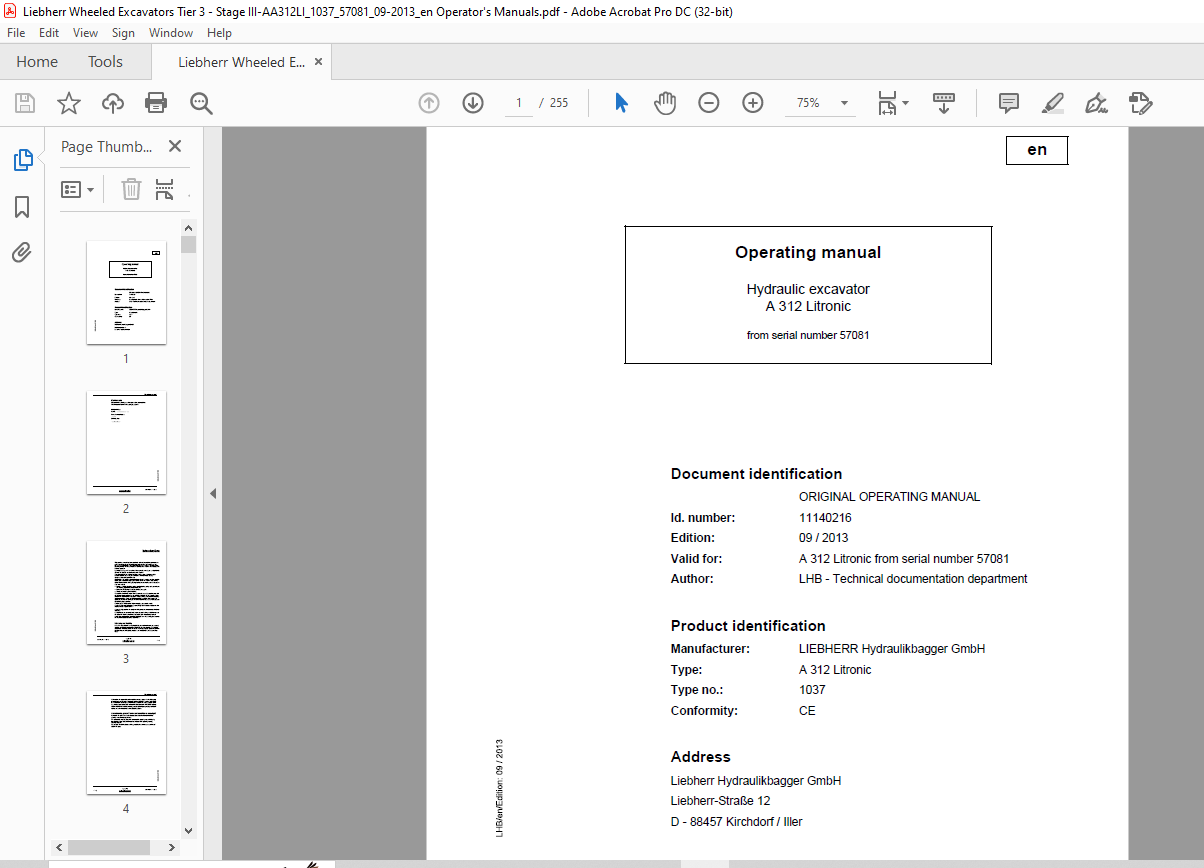This screenshot has width=1204, height=868.
Task: Switch to the Home tab
Action: coord(37,62)
